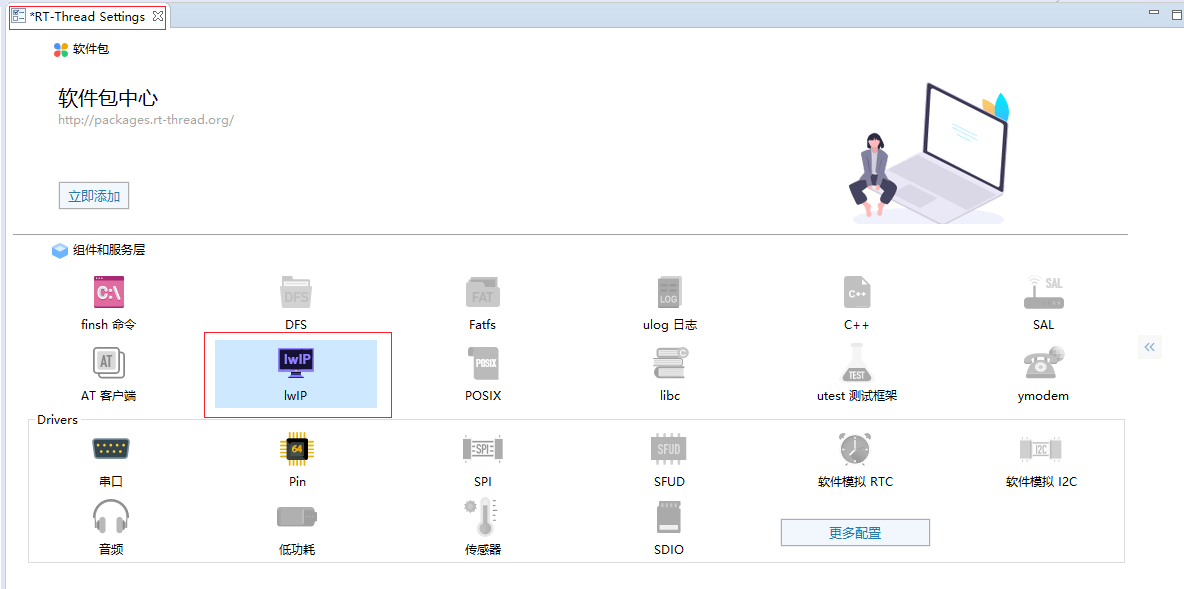Select the AT 客户端 icon
This screenshot has width=1184, height=589.
pos(108,372)
